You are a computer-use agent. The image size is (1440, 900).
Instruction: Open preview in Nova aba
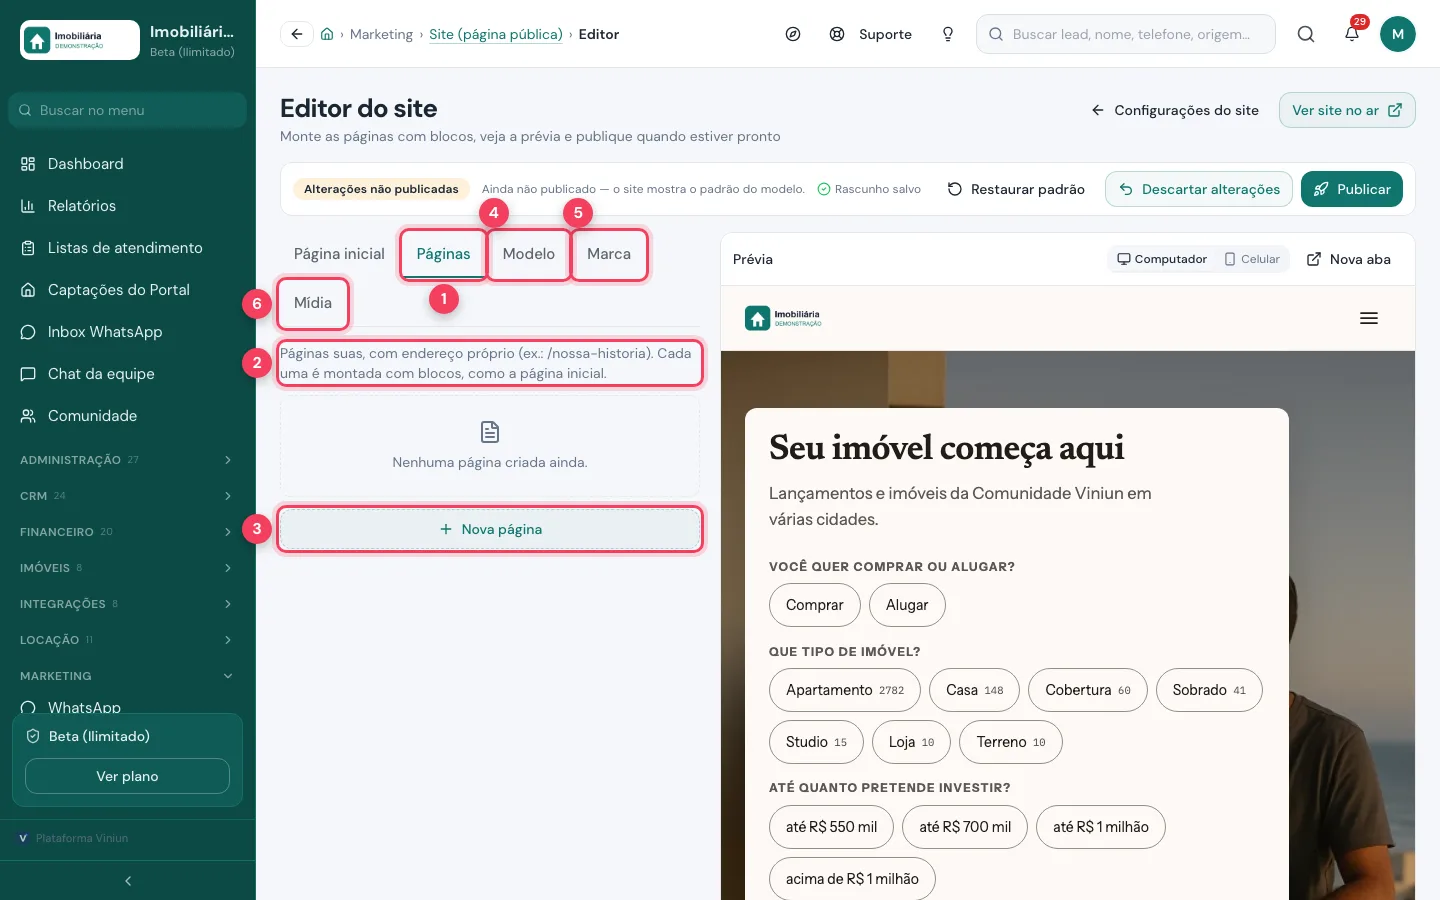pos(1349,259)
